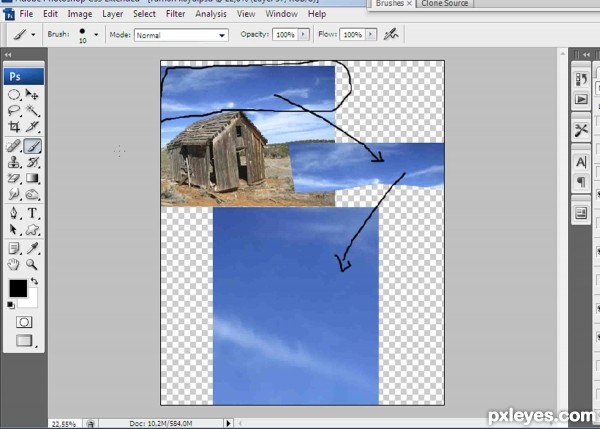Open the Actions panel play icon
The height and width of the screenshot is (429, 600).
(581, 100)
